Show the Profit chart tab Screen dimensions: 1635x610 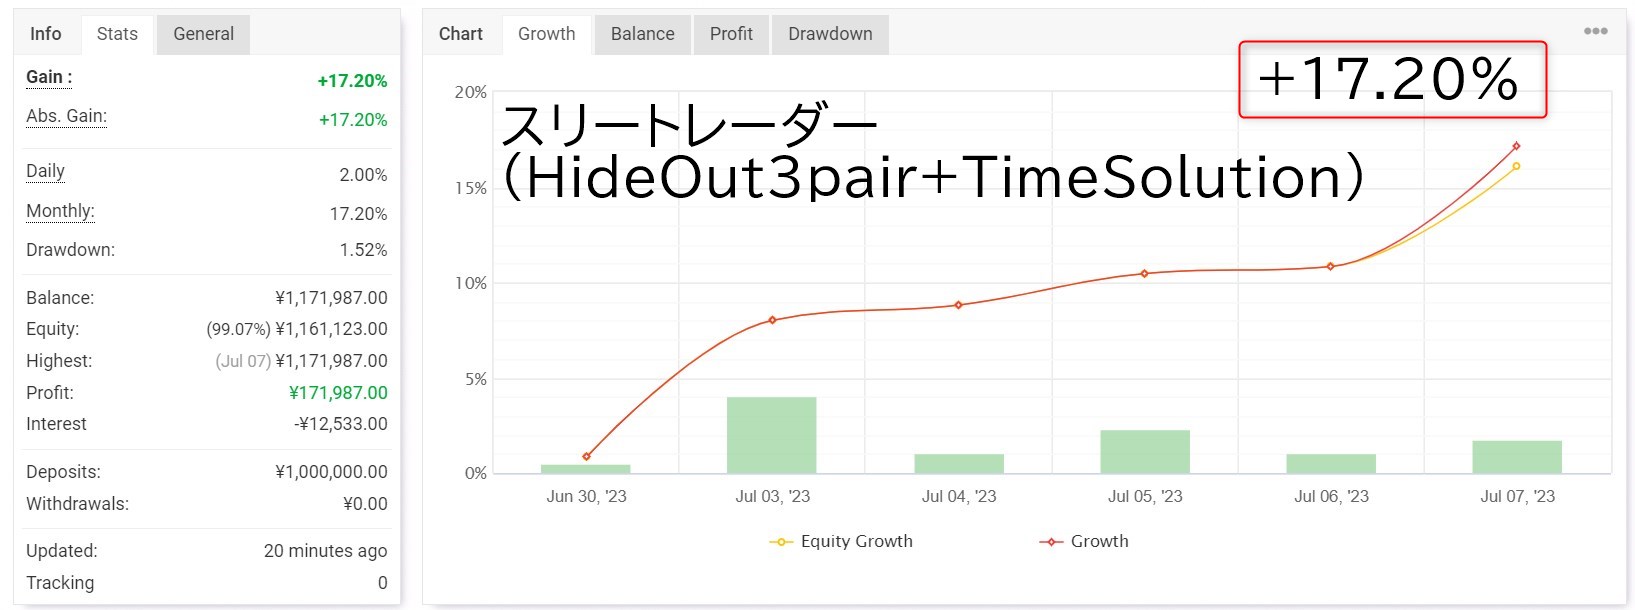pyautogui.click(x=731, y=34)
